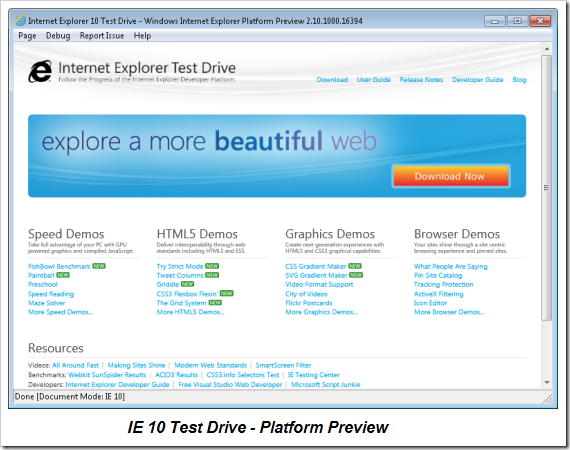Click the Internet Explorer logo on the page
Screen dimensions: 570x450
click(40, 72)
